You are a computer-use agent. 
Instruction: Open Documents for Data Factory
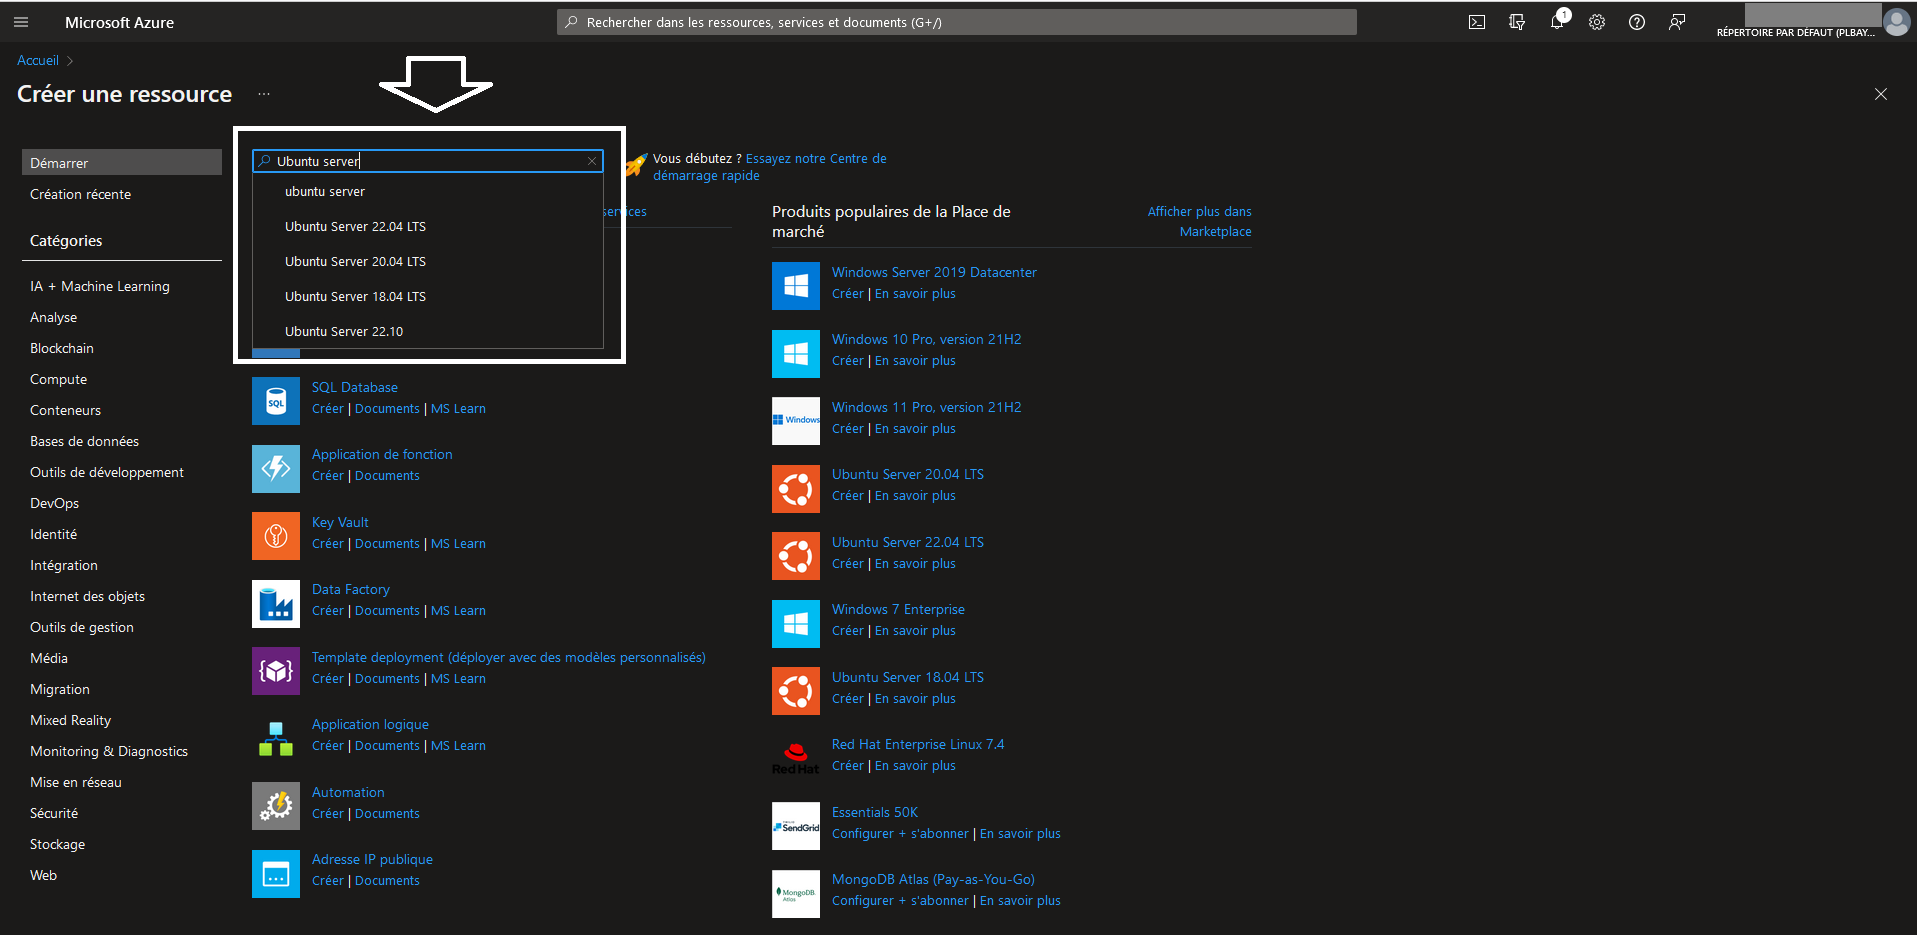tap(387, 610)
